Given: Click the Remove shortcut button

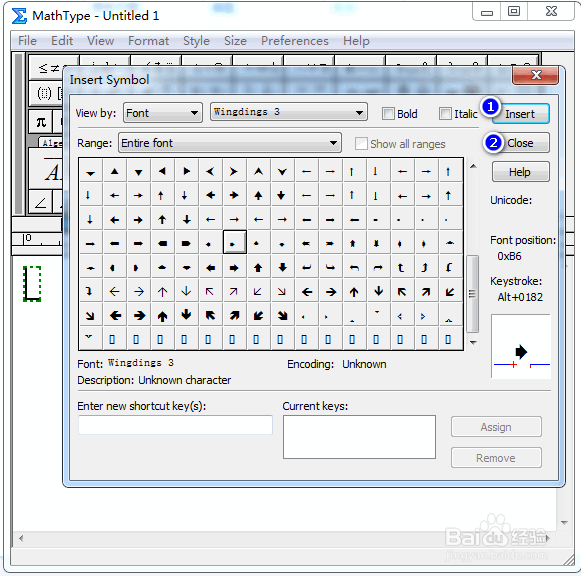Looking at the screenshot, I should coord(496,458).
